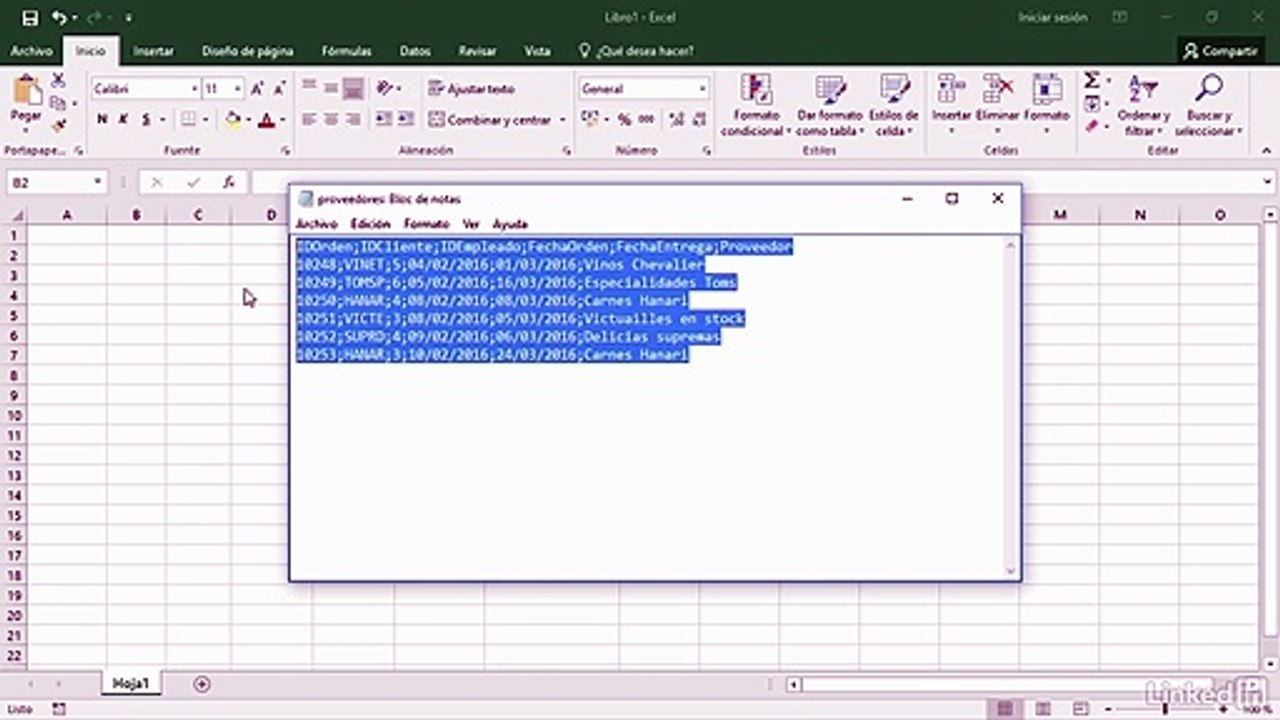The width and height of the screenshot is (1280, 720).
Task: Open Dar formato como tabla
Action: [x=829, y=105]
